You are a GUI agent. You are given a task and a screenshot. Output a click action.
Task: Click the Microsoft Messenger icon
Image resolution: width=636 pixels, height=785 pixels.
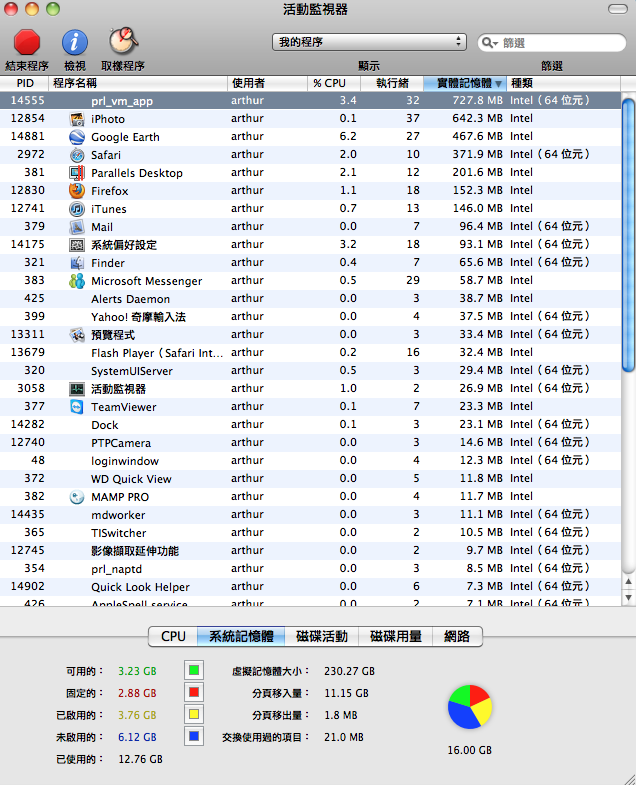77,281
